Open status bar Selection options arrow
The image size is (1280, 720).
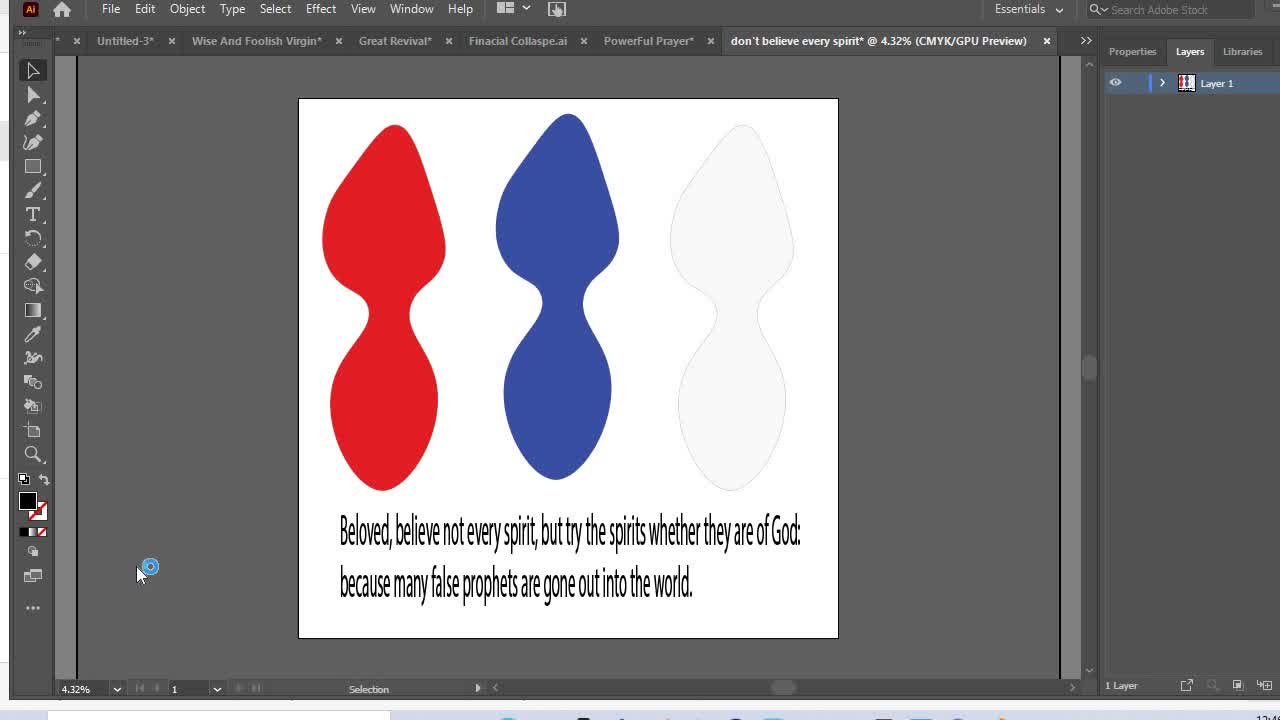(x=478, y=688)
